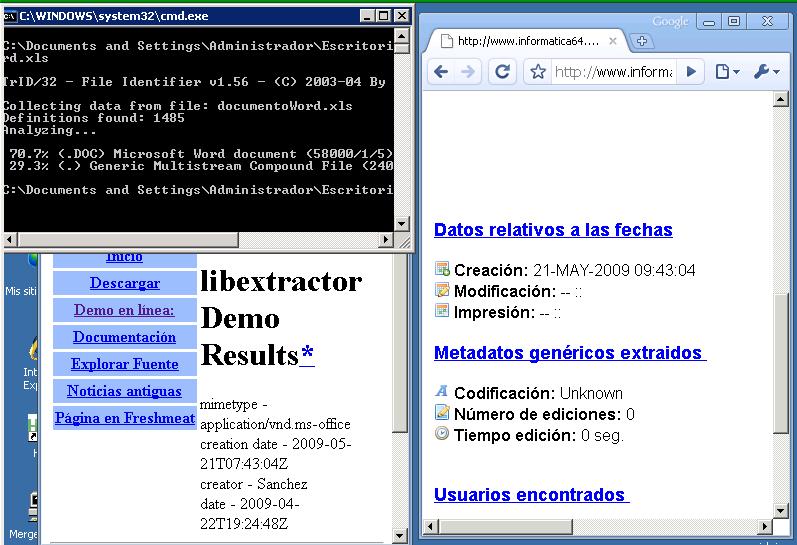Image resolution: width=797 pixels, height=545 pixels.
Task: Click the Tiempo edición clock icon
Action: tap(442, 433)
